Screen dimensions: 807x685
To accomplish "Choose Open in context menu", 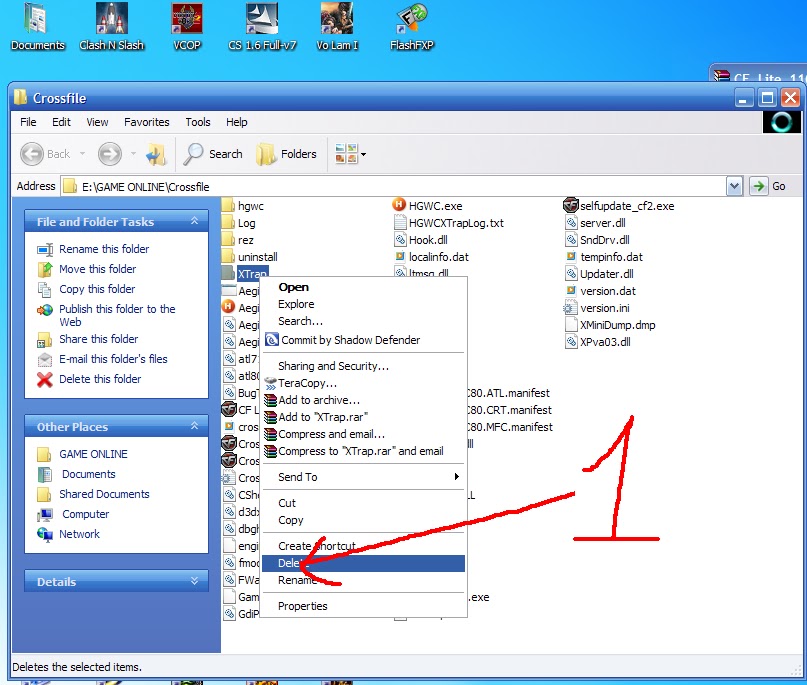I will point(363,287).
